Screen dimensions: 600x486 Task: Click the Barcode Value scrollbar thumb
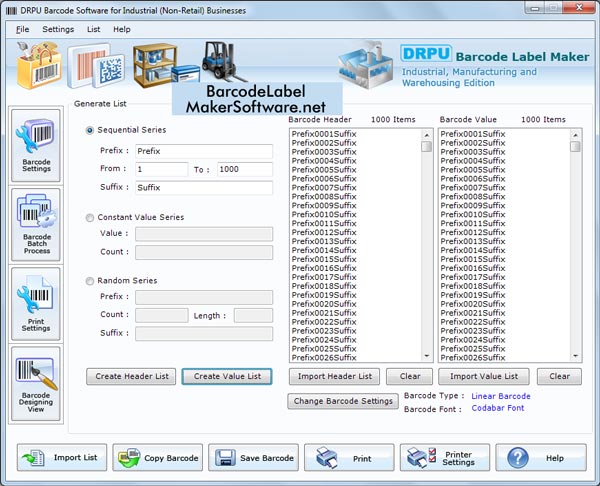(x=575, y=147)
